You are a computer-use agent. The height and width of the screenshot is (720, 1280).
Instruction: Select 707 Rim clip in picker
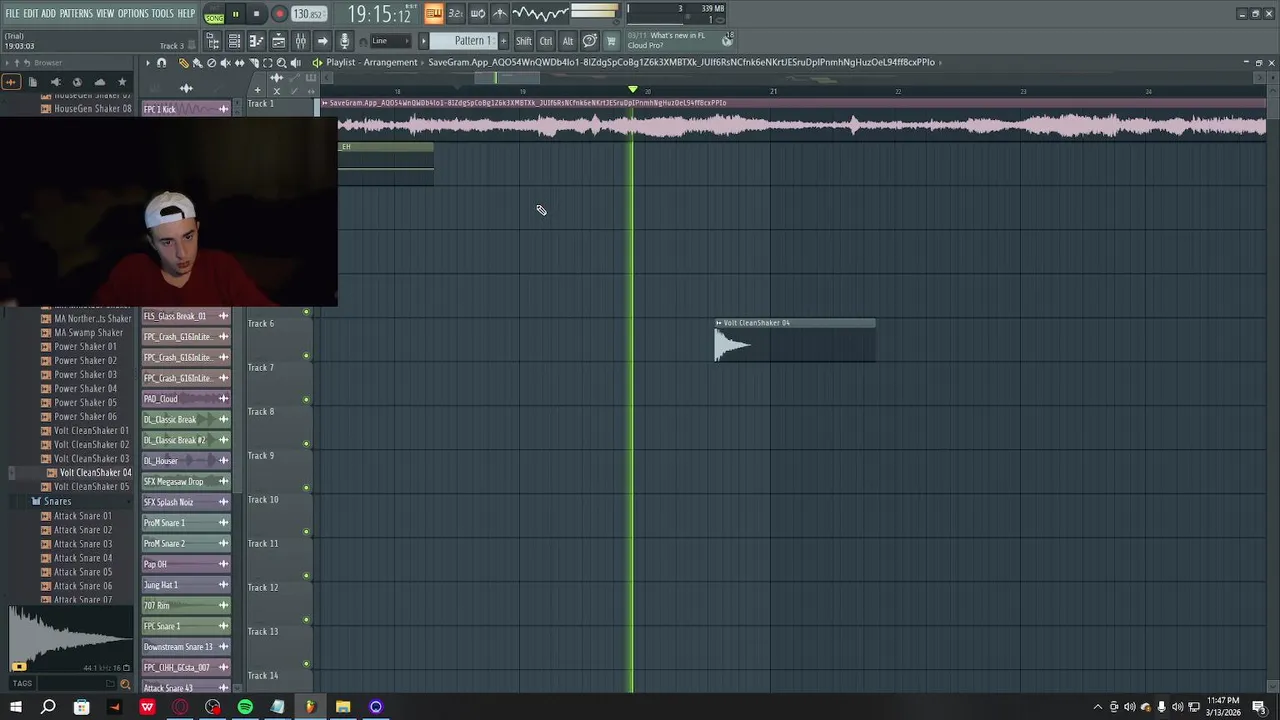click(x=186, y=605)
